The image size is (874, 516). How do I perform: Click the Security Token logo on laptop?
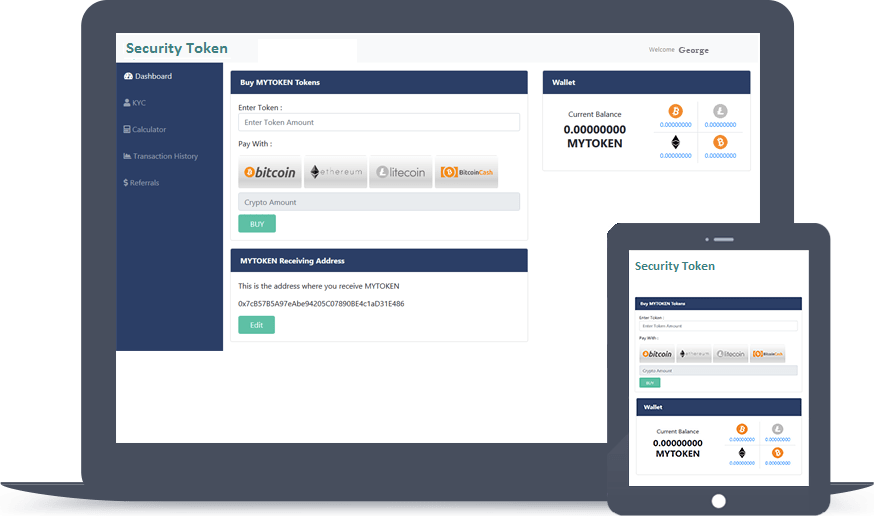(x=177, y=48)
